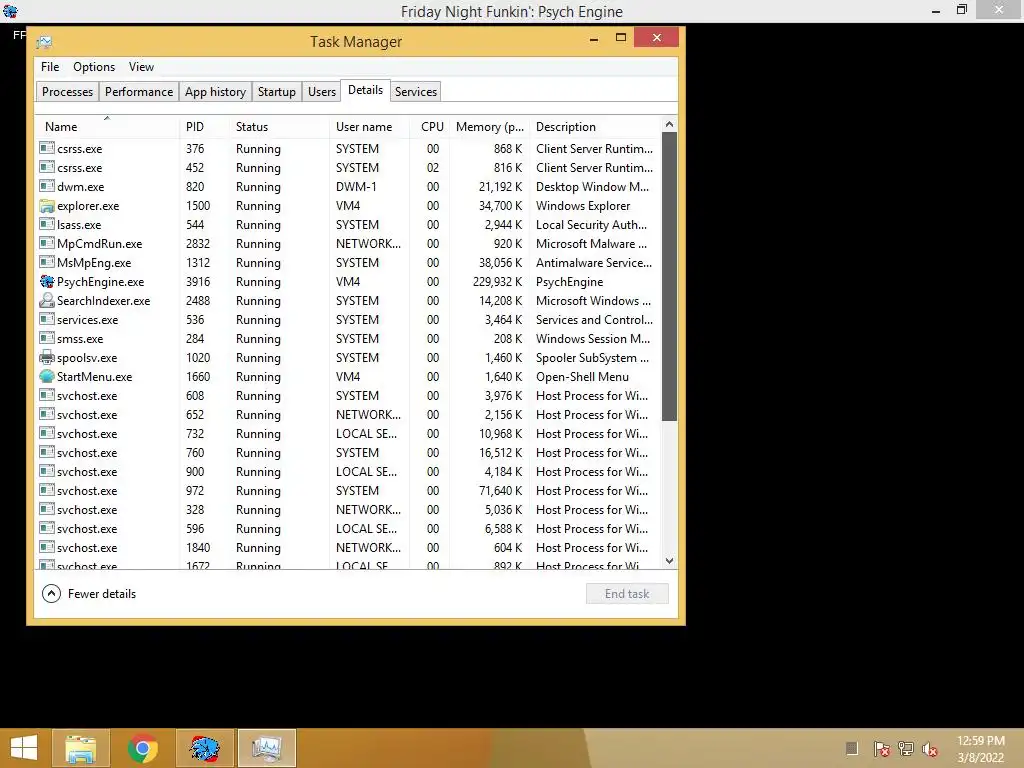1024x768 pixels.
Task: Click PID 3916 in the PsychEngine row
Action: click(x=198, y=281)
